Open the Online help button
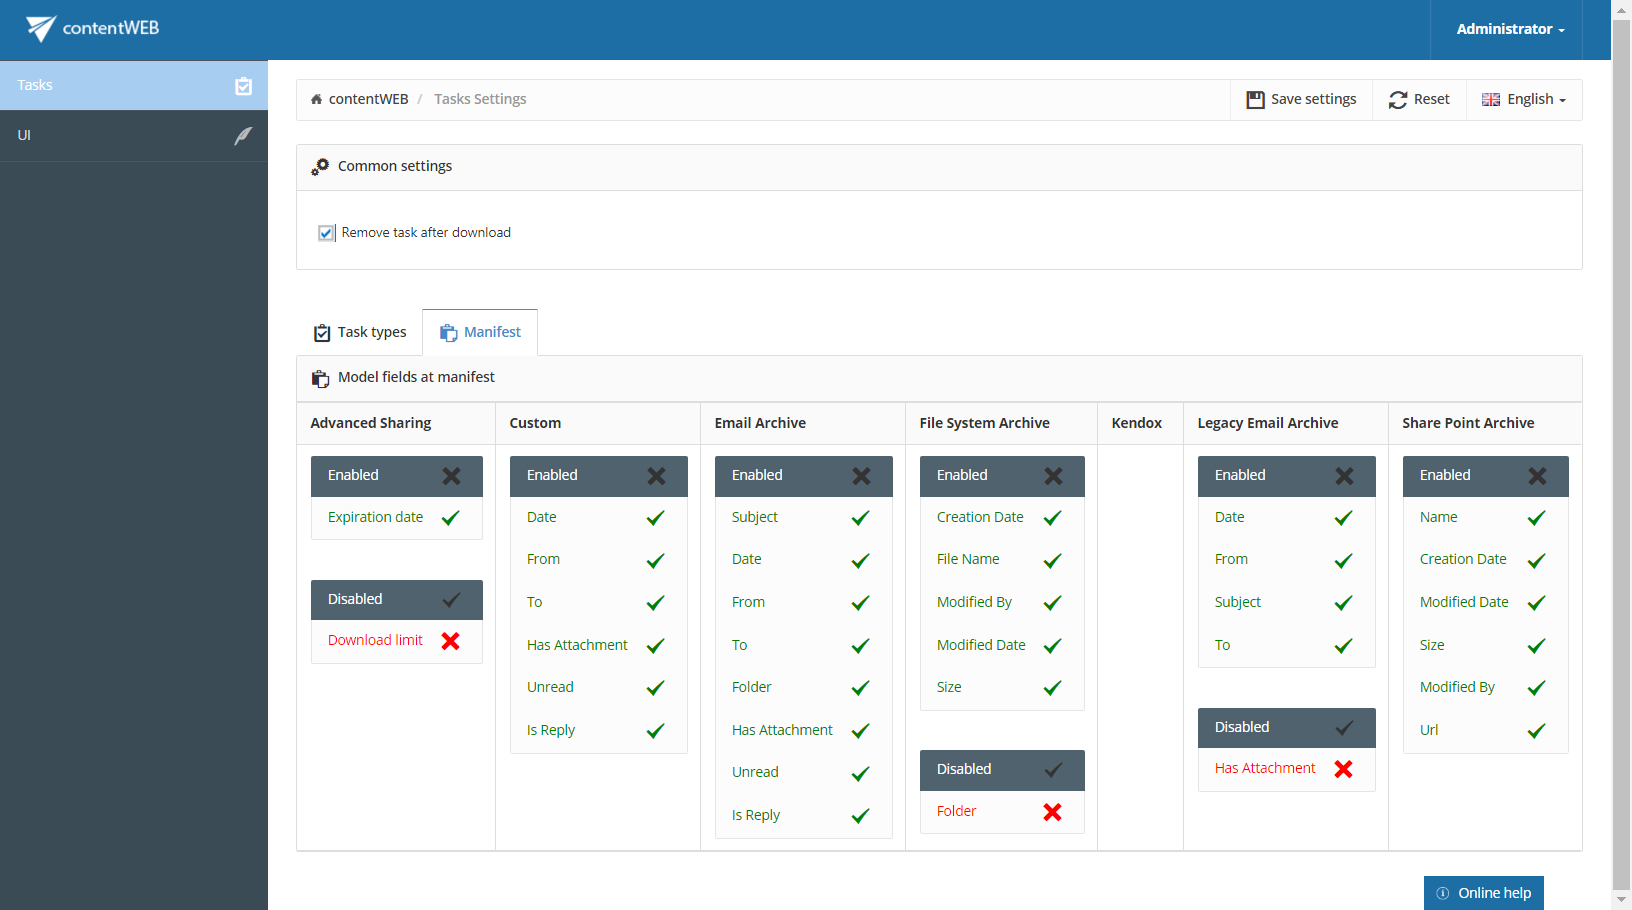This screenshot has width=1632, height=910. (x=1484, y=893)
